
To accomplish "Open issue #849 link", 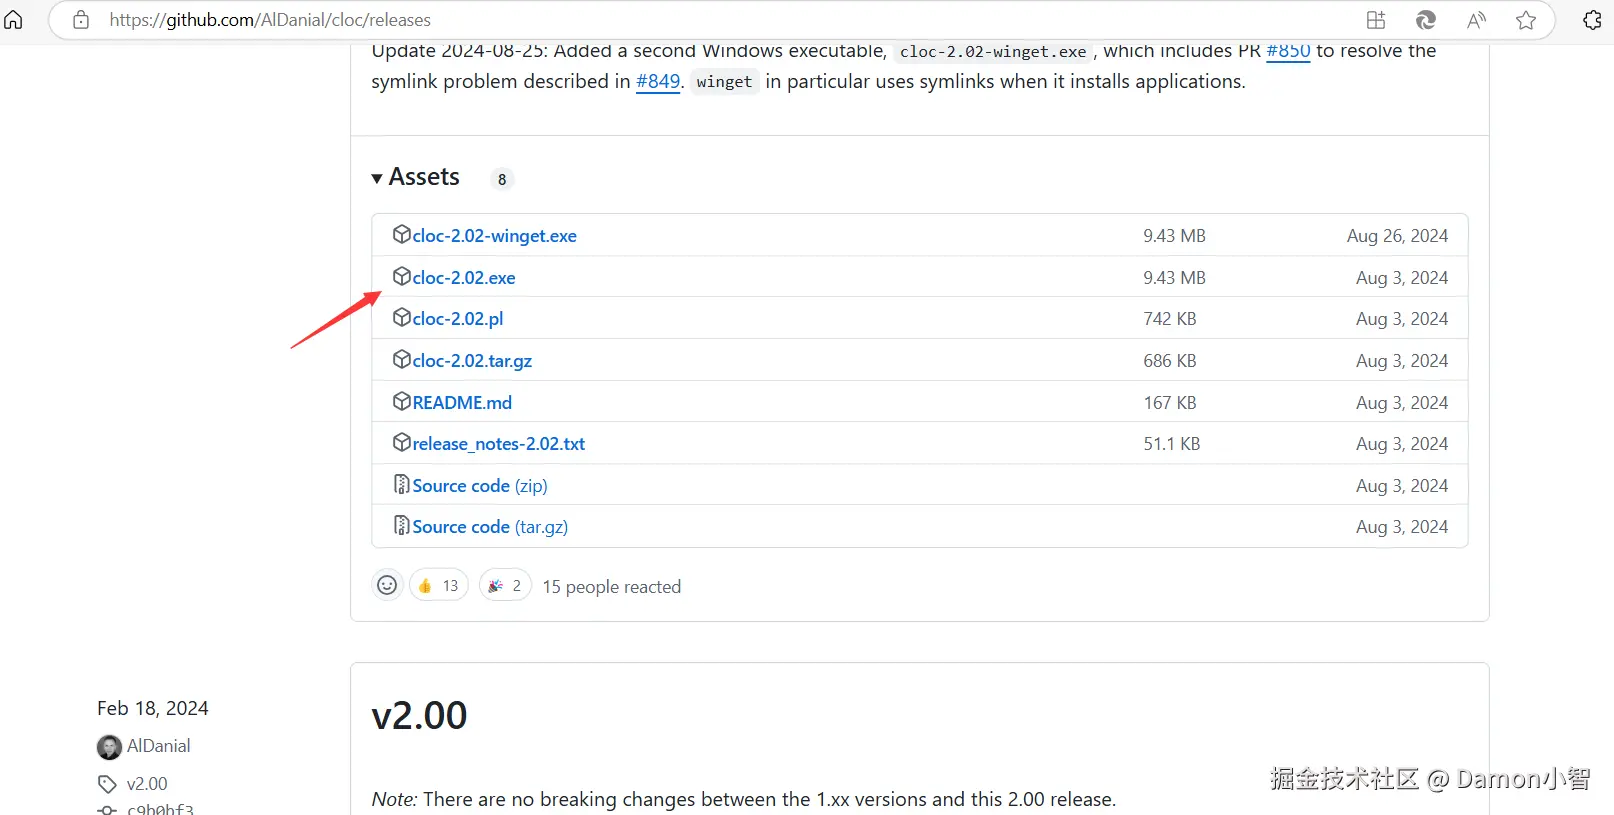I will click(x=658, y=82).
